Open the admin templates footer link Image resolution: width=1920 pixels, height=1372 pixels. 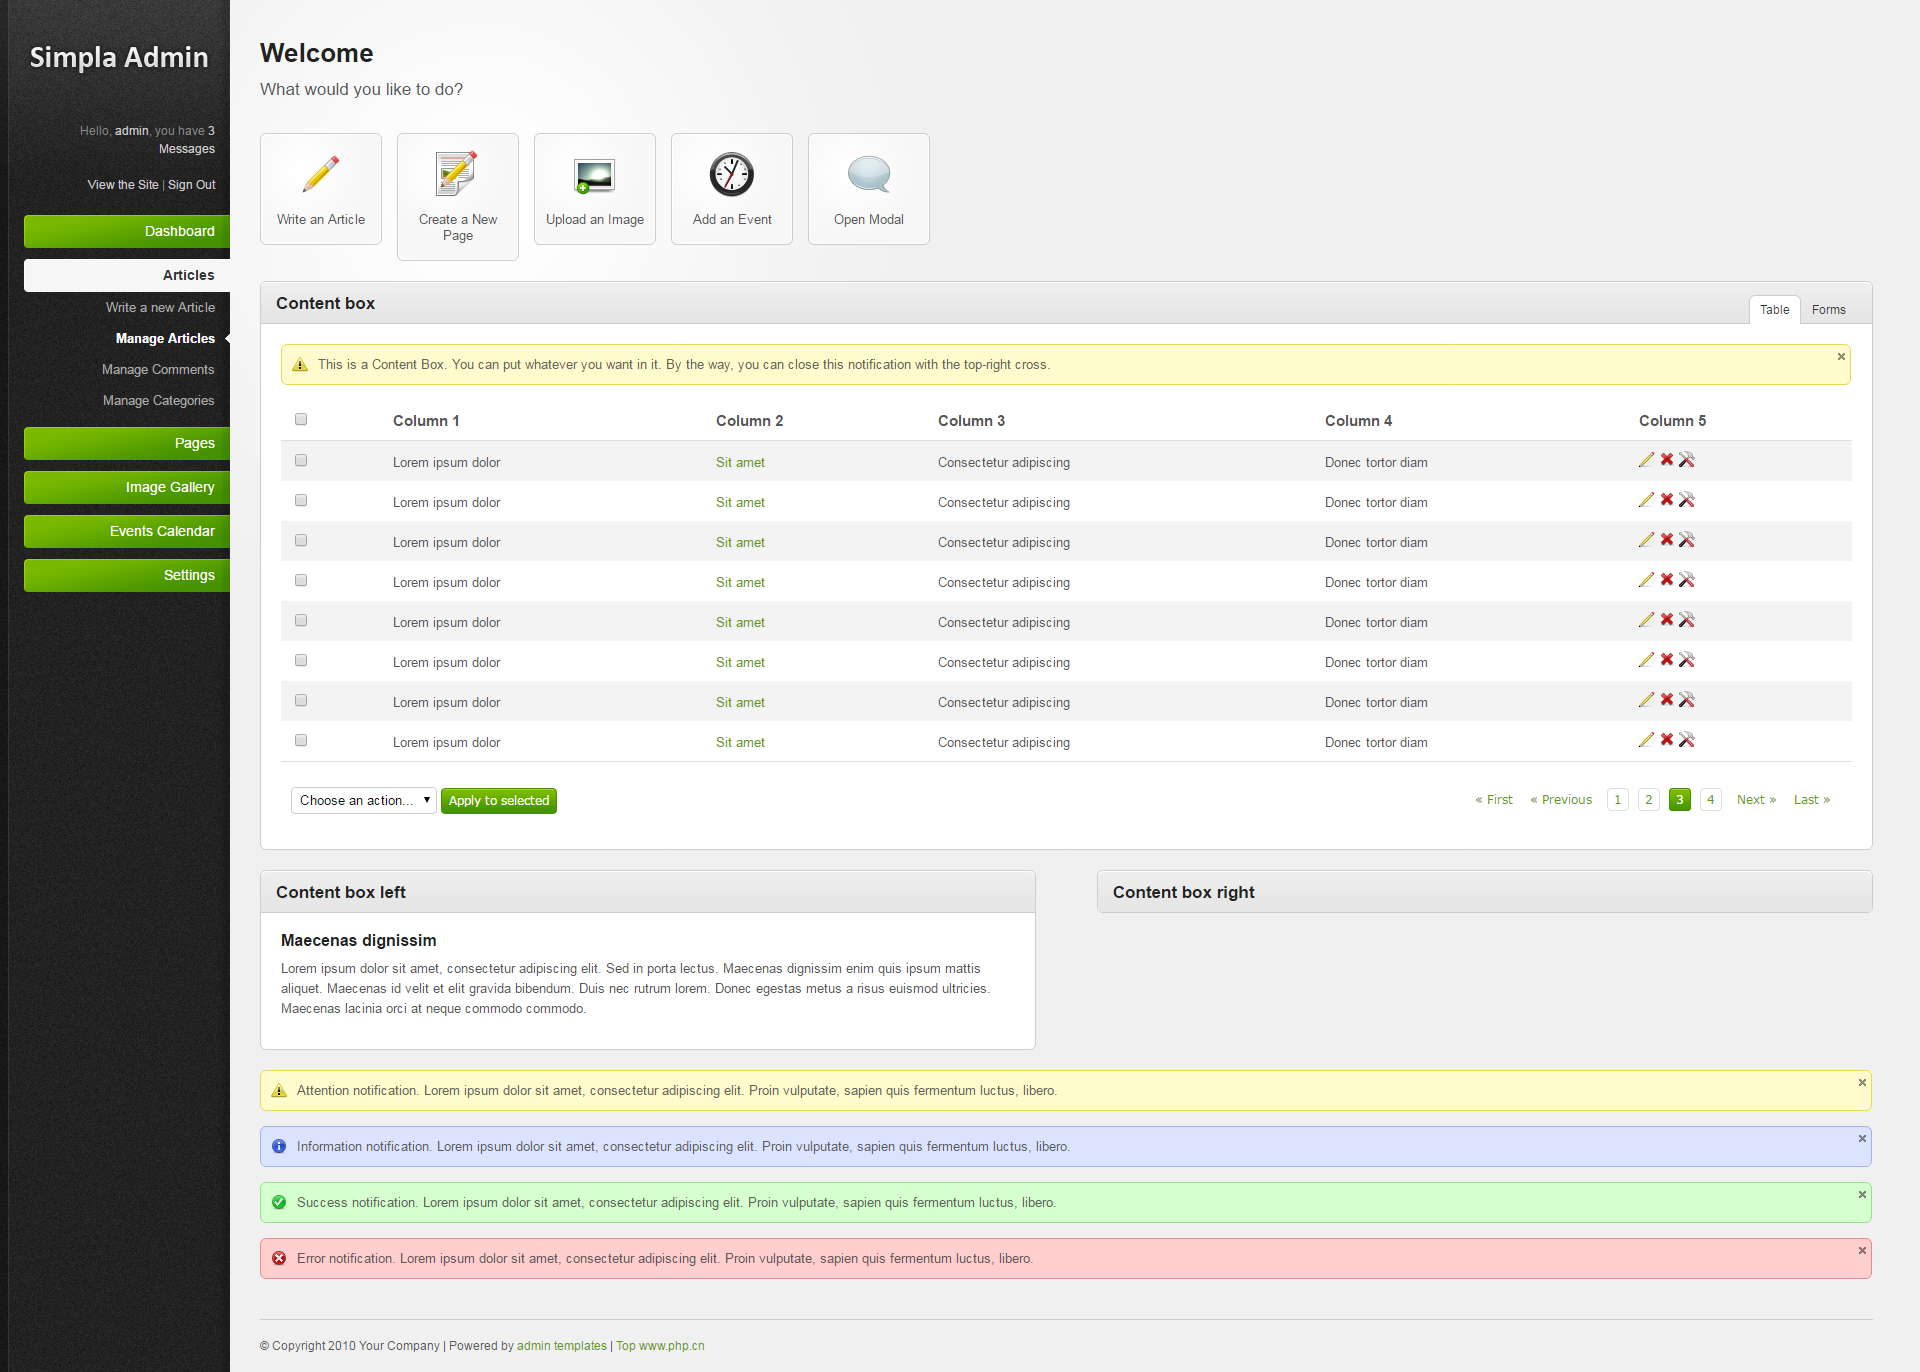[562, 1346]
